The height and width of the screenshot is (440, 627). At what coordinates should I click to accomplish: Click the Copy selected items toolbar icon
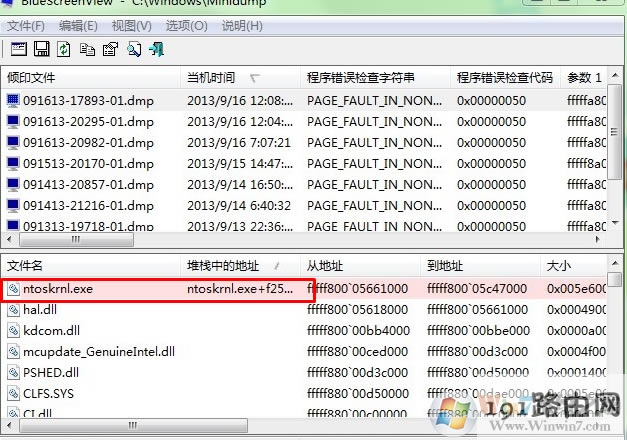pos(87,49)
